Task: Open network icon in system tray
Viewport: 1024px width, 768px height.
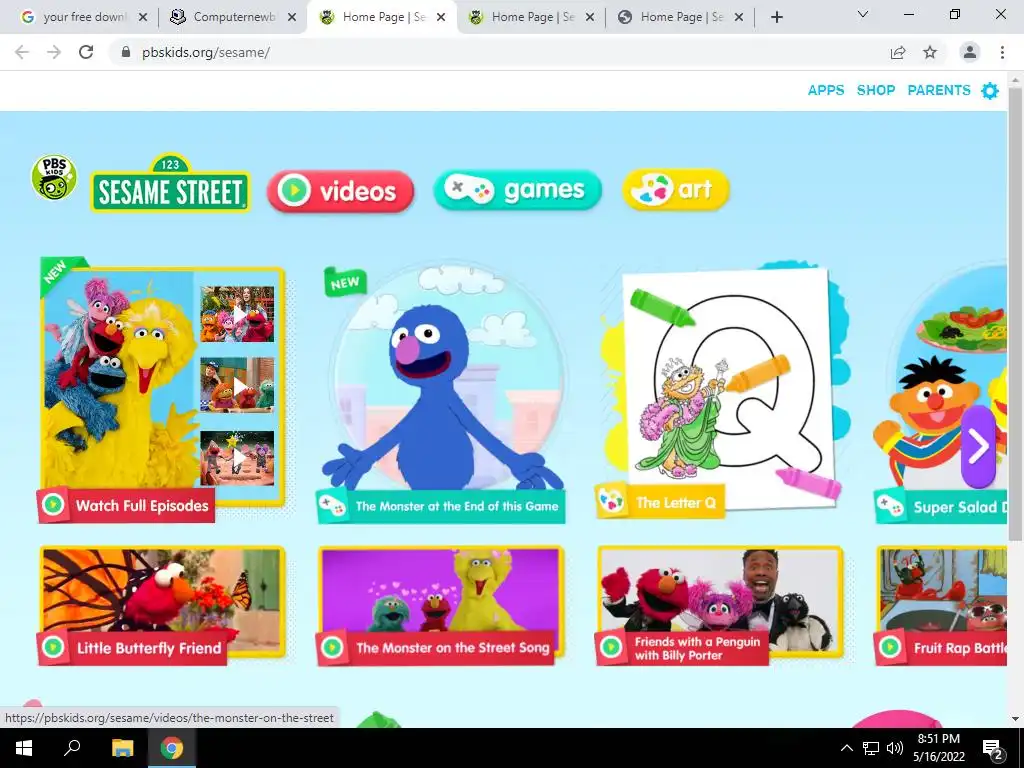Action: pos(871,748)
